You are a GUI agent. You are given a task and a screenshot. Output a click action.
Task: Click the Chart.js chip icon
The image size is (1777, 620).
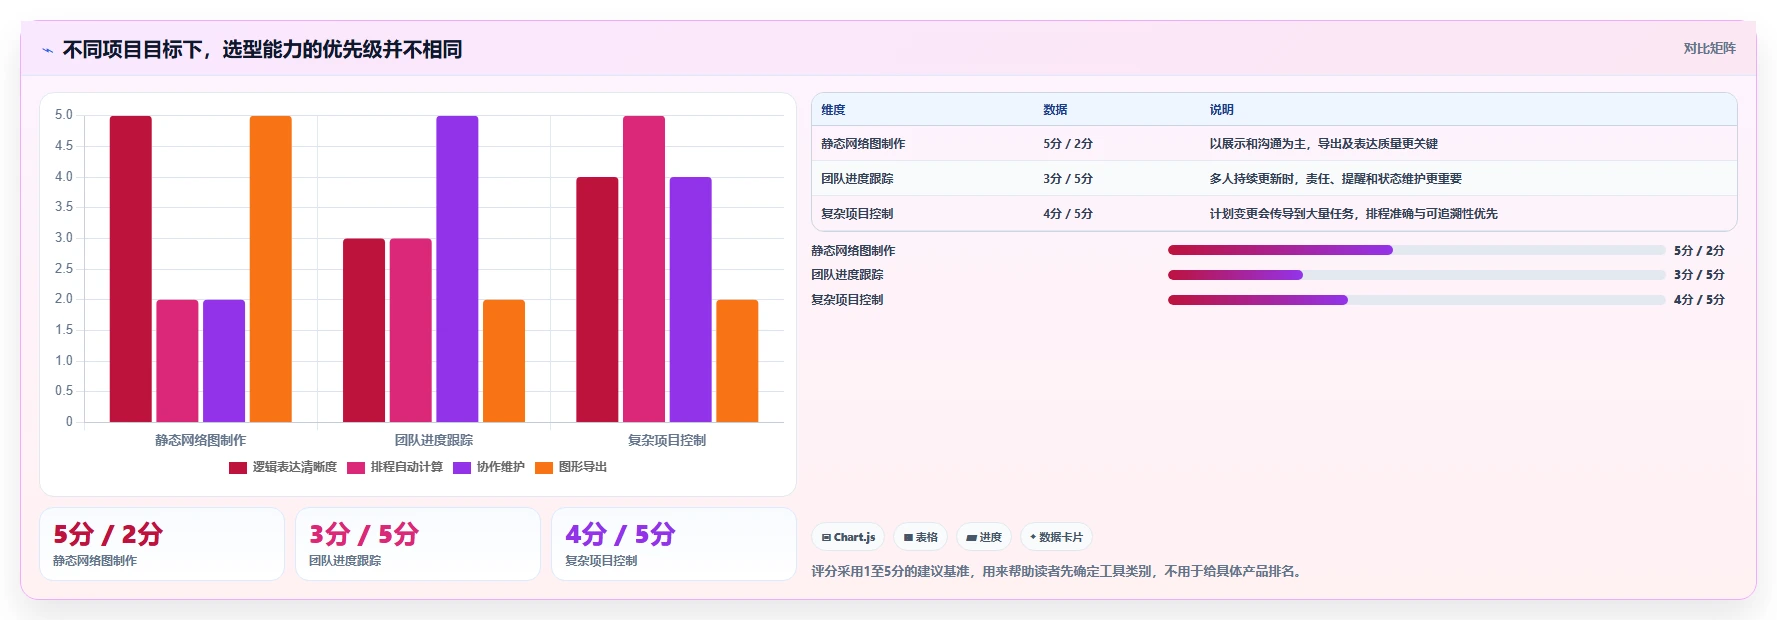[x=826, y=537]
